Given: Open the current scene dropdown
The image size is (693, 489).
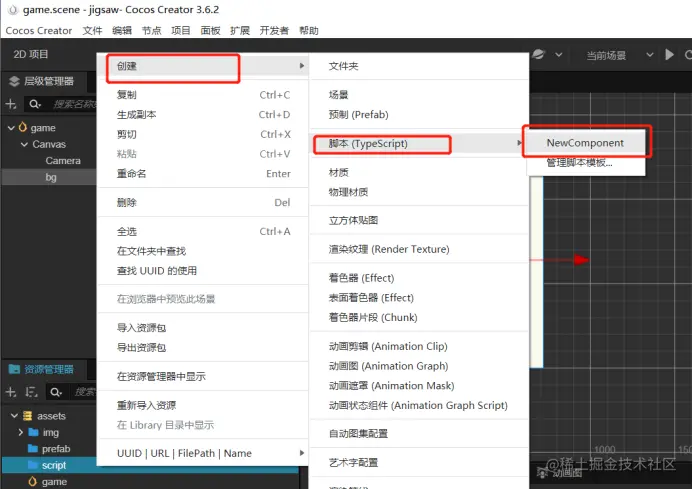Looking at the screenshot, I should (x=620, y=55).
